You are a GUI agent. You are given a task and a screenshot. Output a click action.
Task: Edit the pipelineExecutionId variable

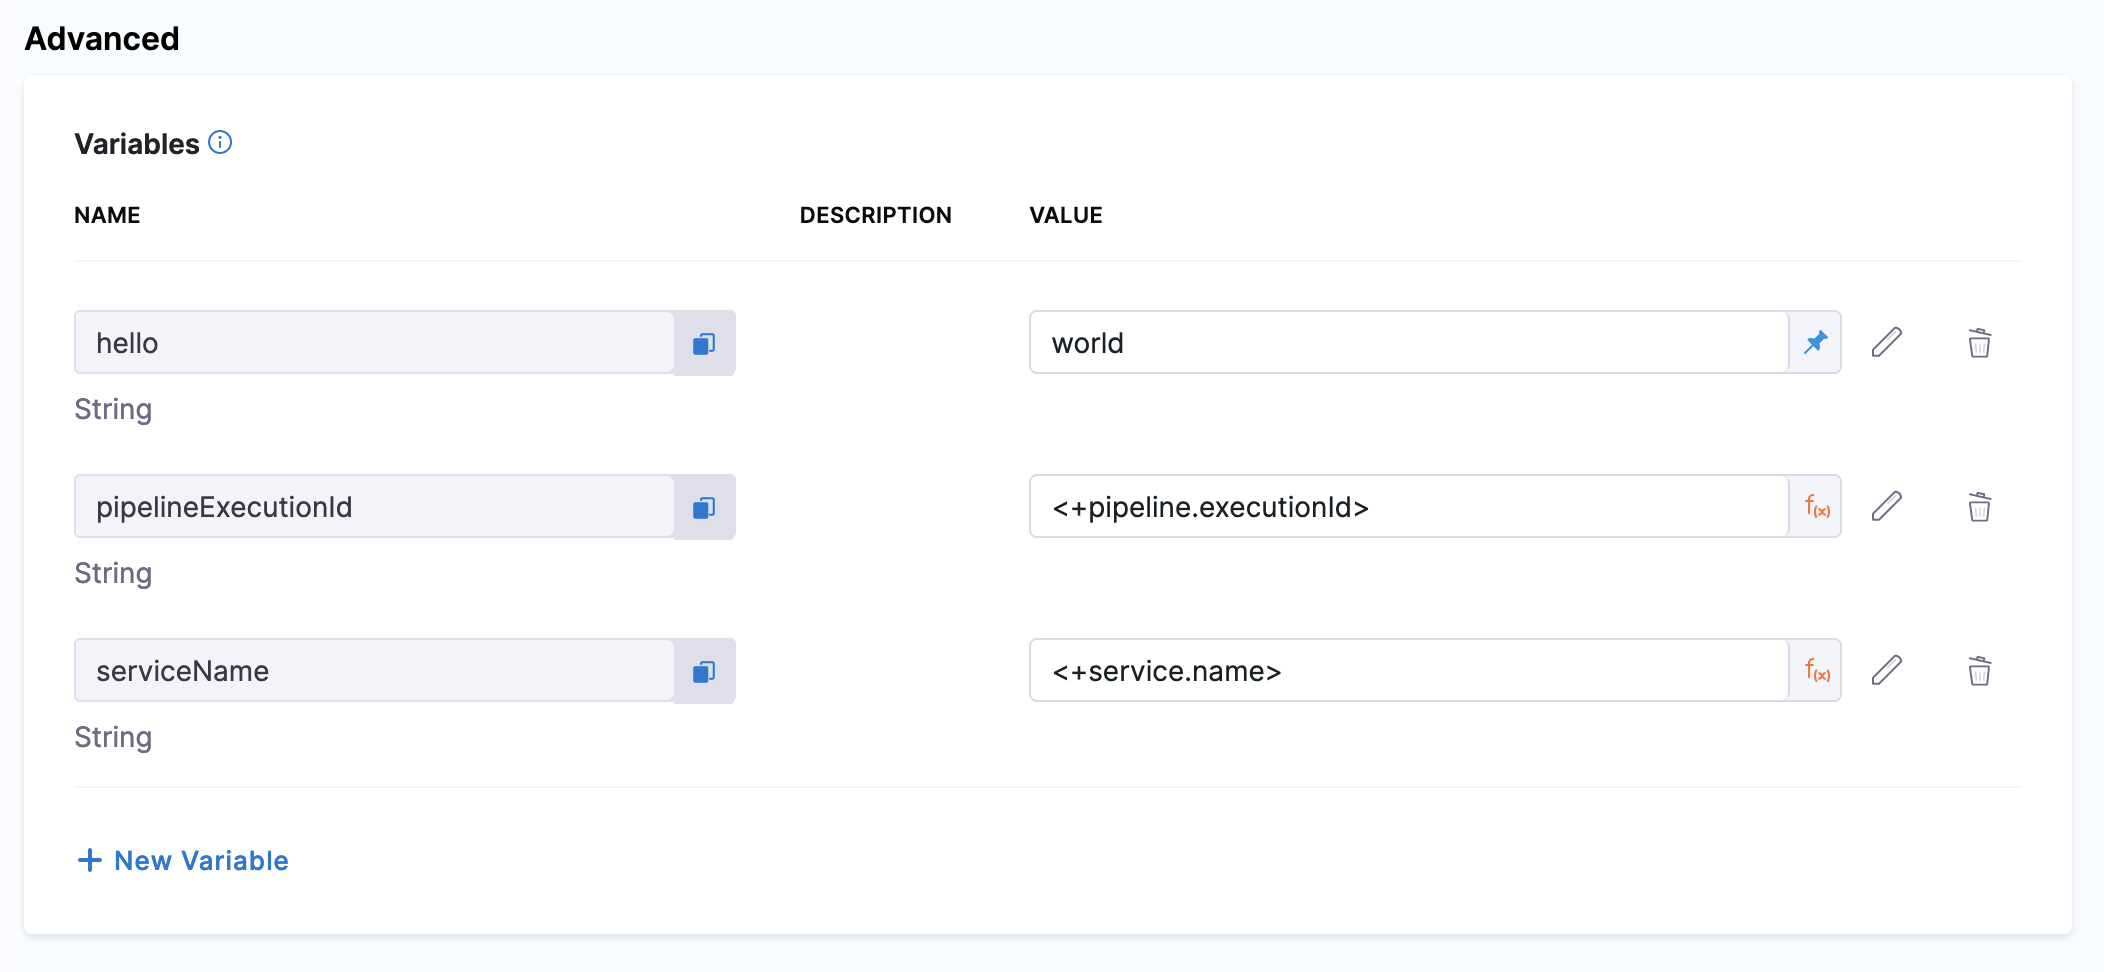[1886, 506]
